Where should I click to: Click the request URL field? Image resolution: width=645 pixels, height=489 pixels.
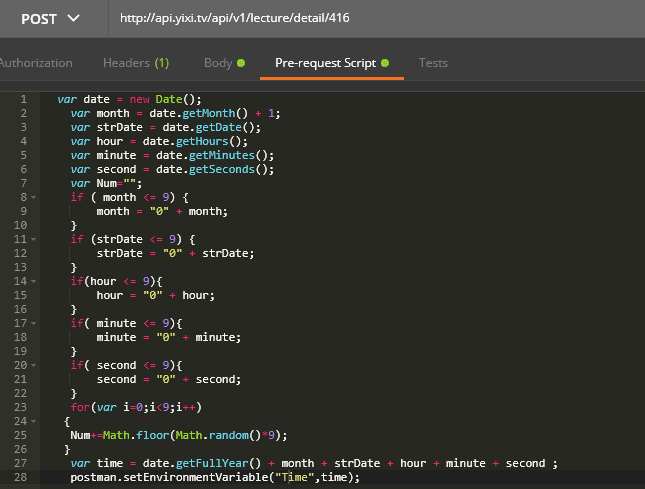pyautogui.click(x=376, y=19)
